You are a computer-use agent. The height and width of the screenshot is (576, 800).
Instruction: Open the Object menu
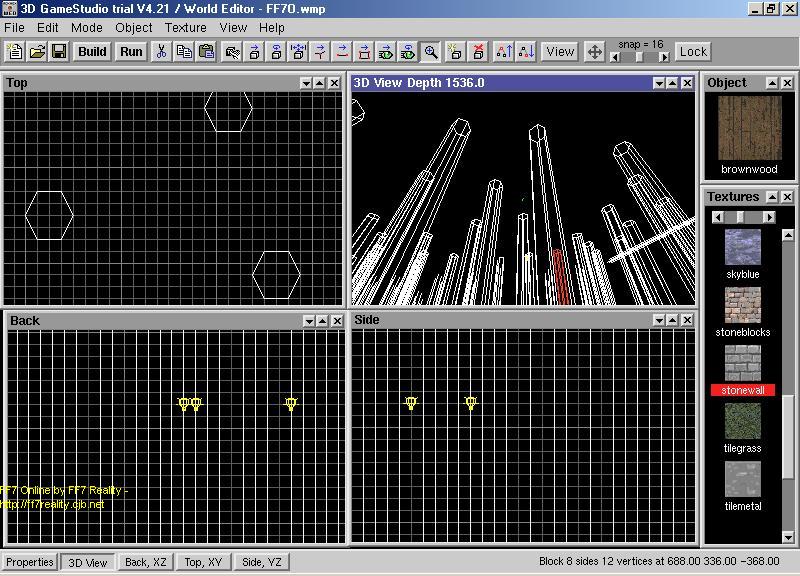point(134,28)
